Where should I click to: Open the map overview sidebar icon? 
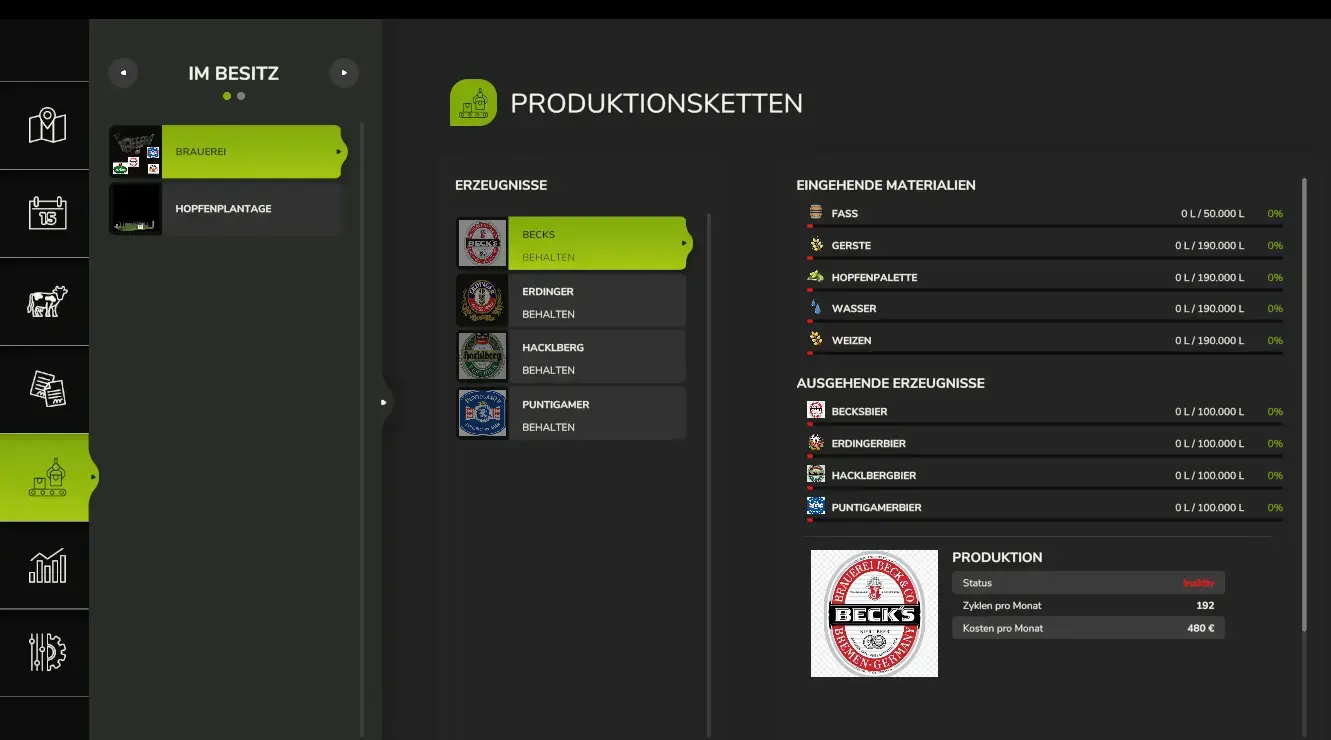[x=47, y=126]
